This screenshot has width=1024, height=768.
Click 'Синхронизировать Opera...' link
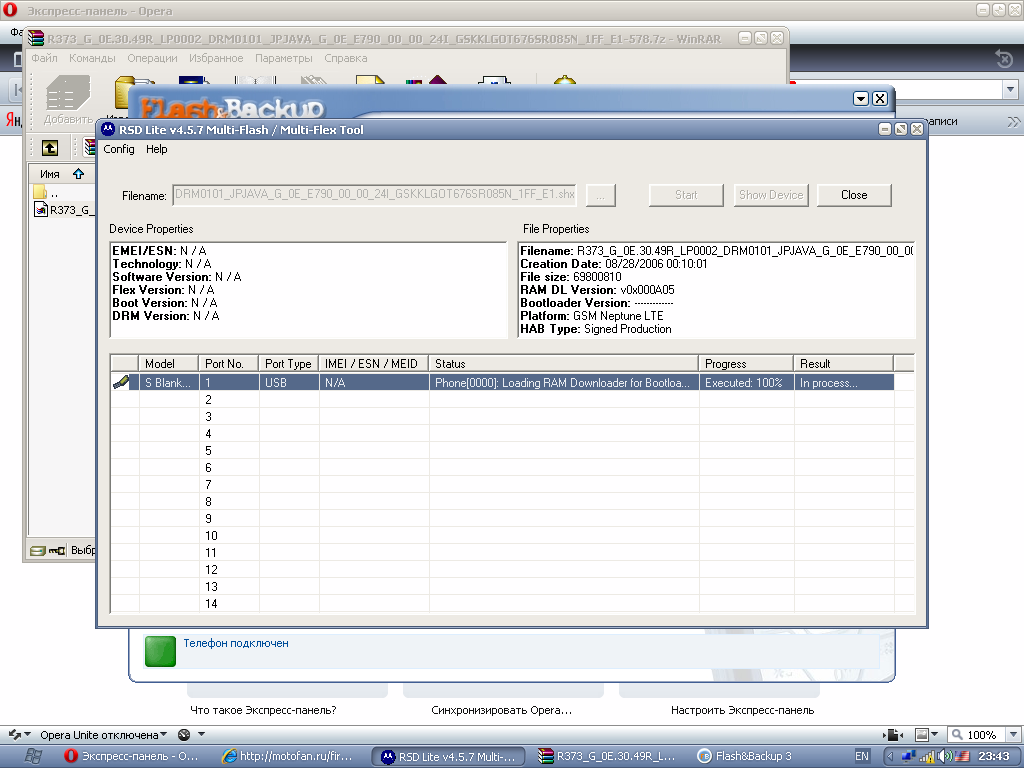pyautogui.click(x=502, y=710)
